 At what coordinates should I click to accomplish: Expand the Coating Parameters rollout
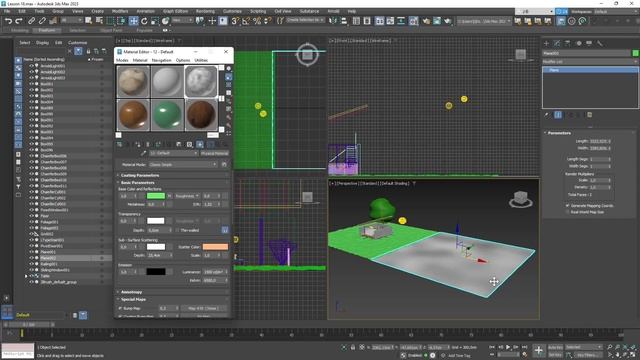pos(172,176)
